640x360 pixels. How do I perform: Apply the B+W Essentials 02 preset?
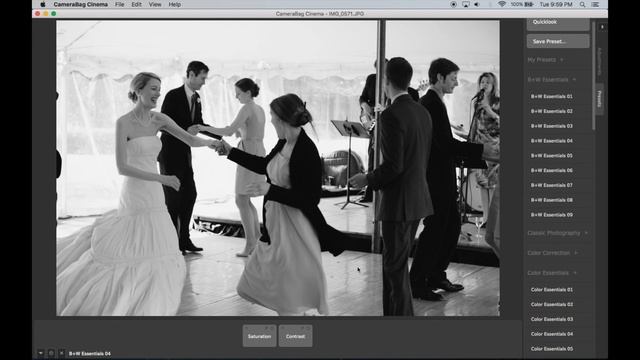551,111
